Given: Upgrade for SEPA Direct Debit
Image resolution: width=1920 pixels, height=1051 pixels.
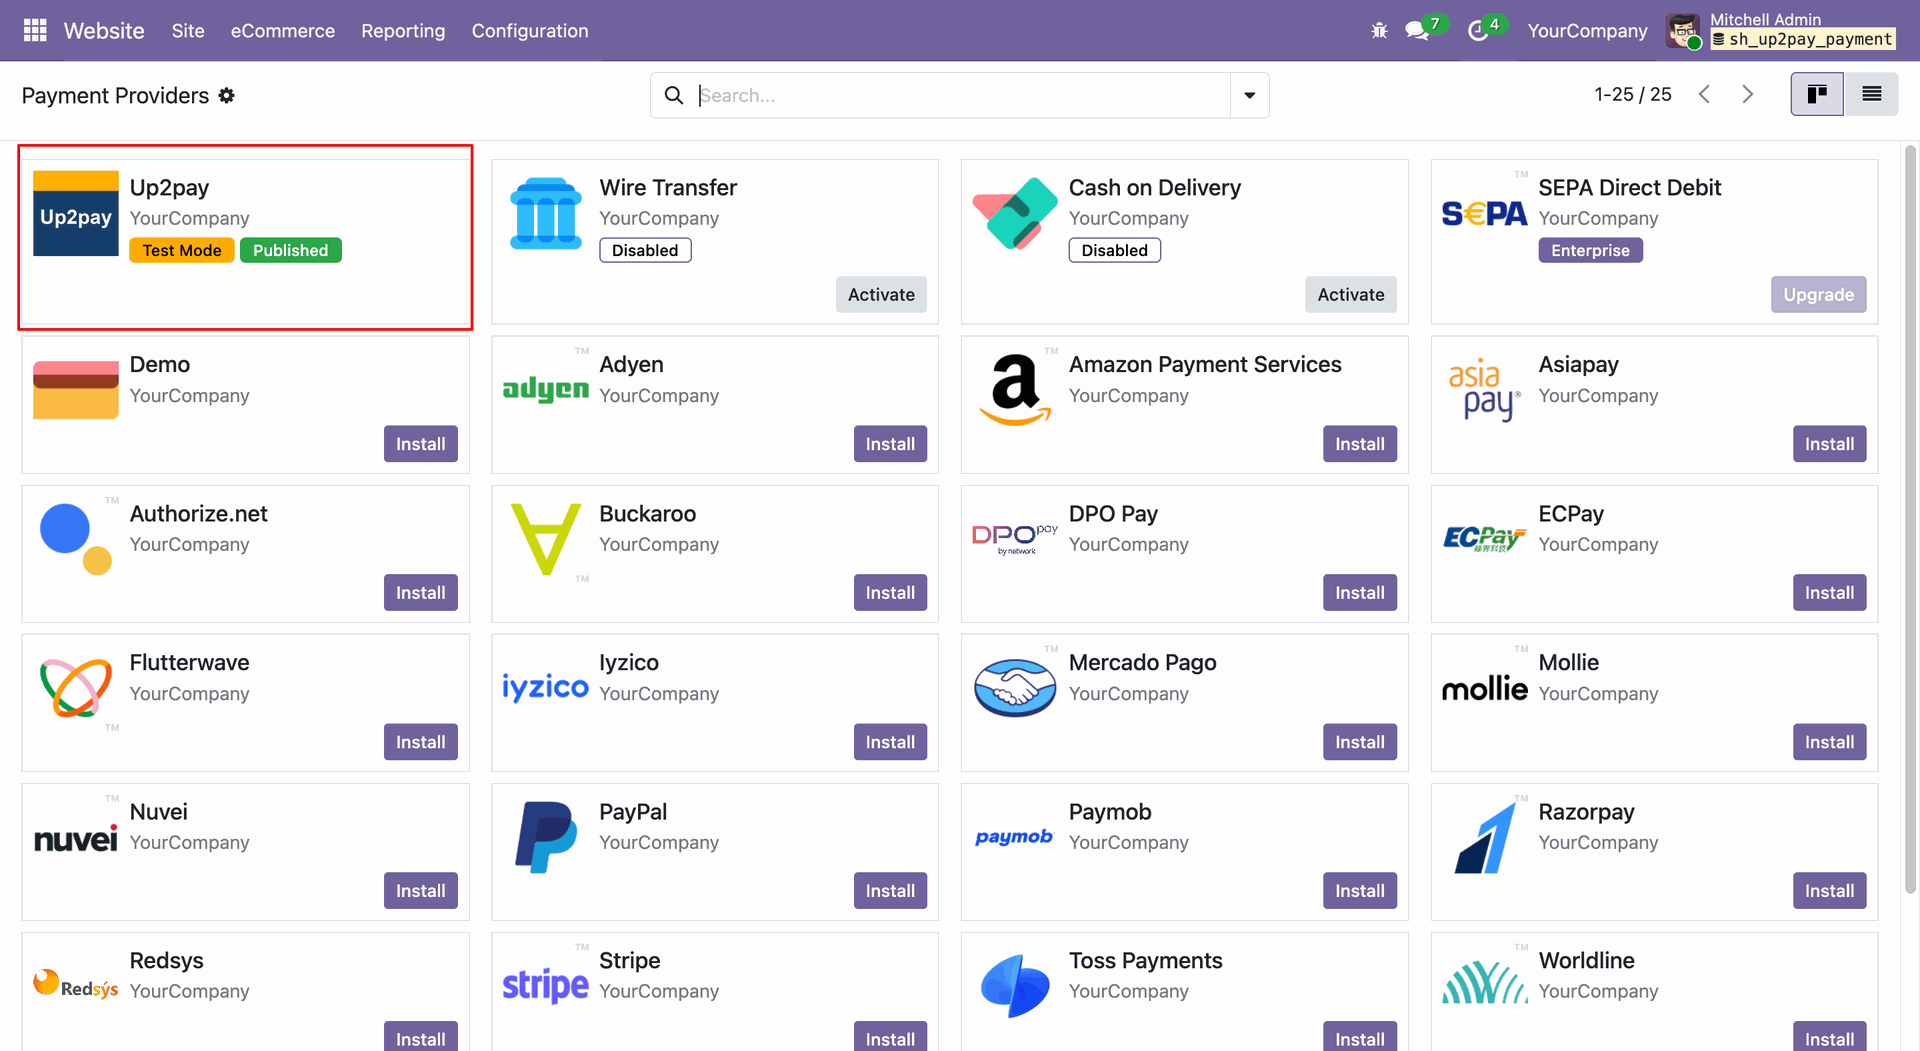Looking at the screenshot, I should coord(1818,294).
